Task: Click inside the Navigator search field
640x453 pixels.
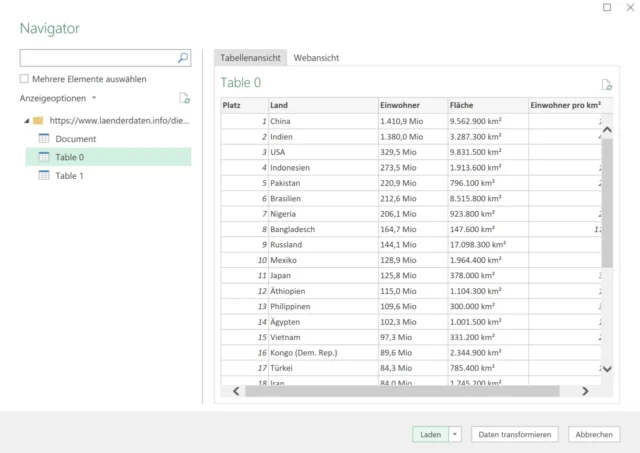Action: pyautogui.click(x=98, y=58)
